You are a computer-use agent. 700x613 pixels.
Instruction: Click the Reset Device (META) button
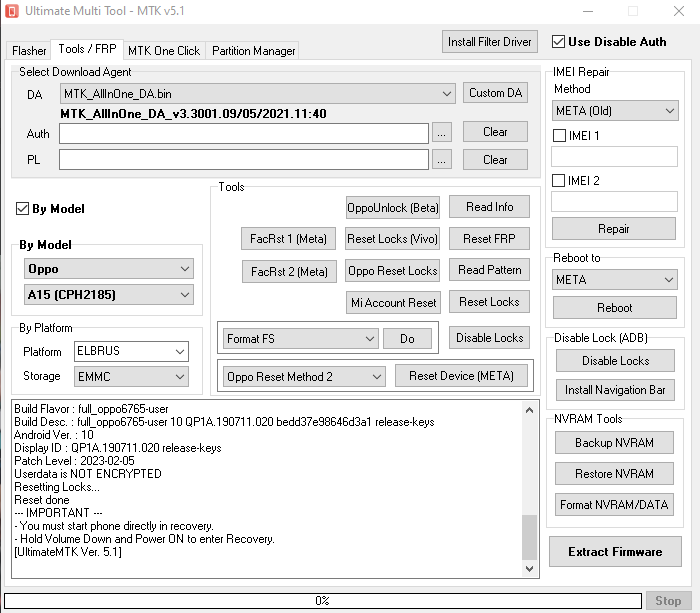[x=461, y=376]
